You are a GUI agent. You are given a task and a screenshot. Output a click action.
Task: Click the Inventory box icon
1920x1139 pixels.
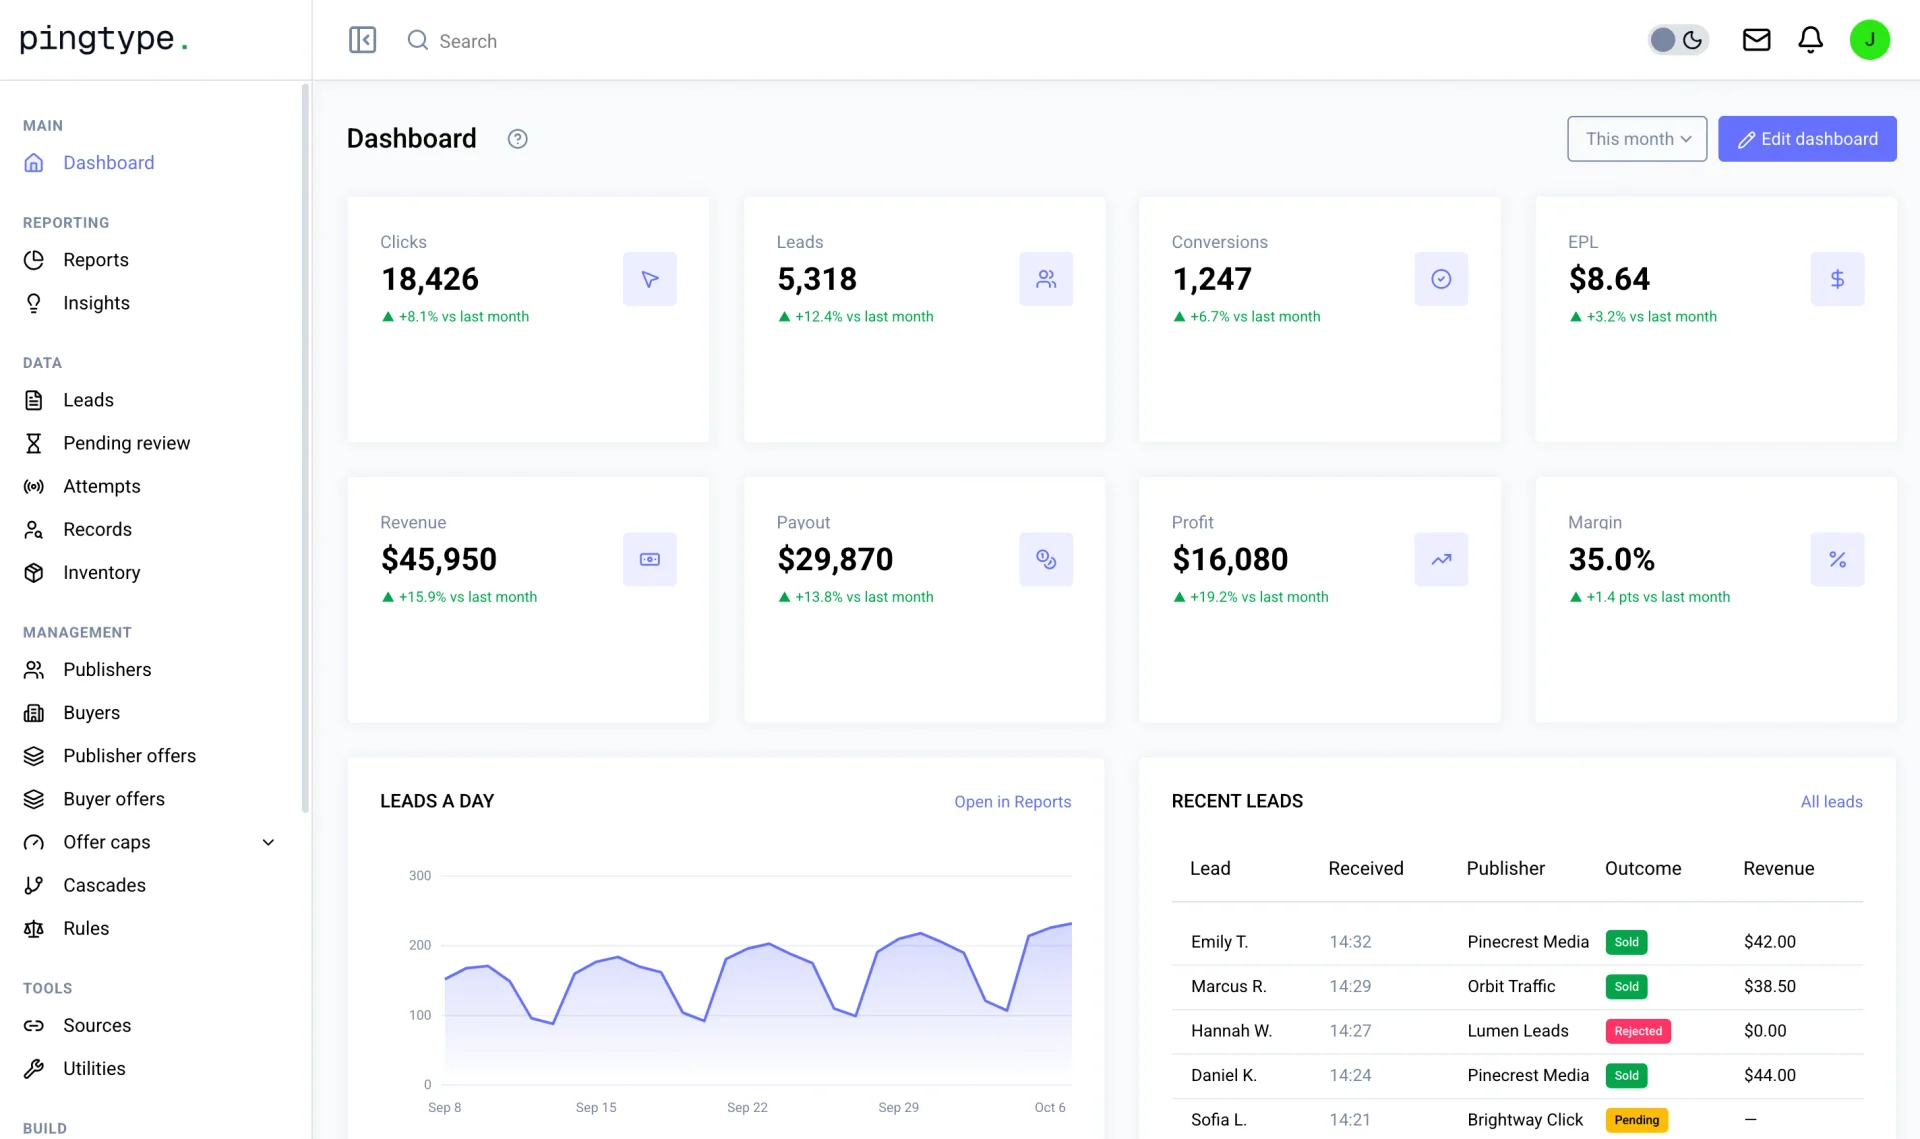point(34,572)
